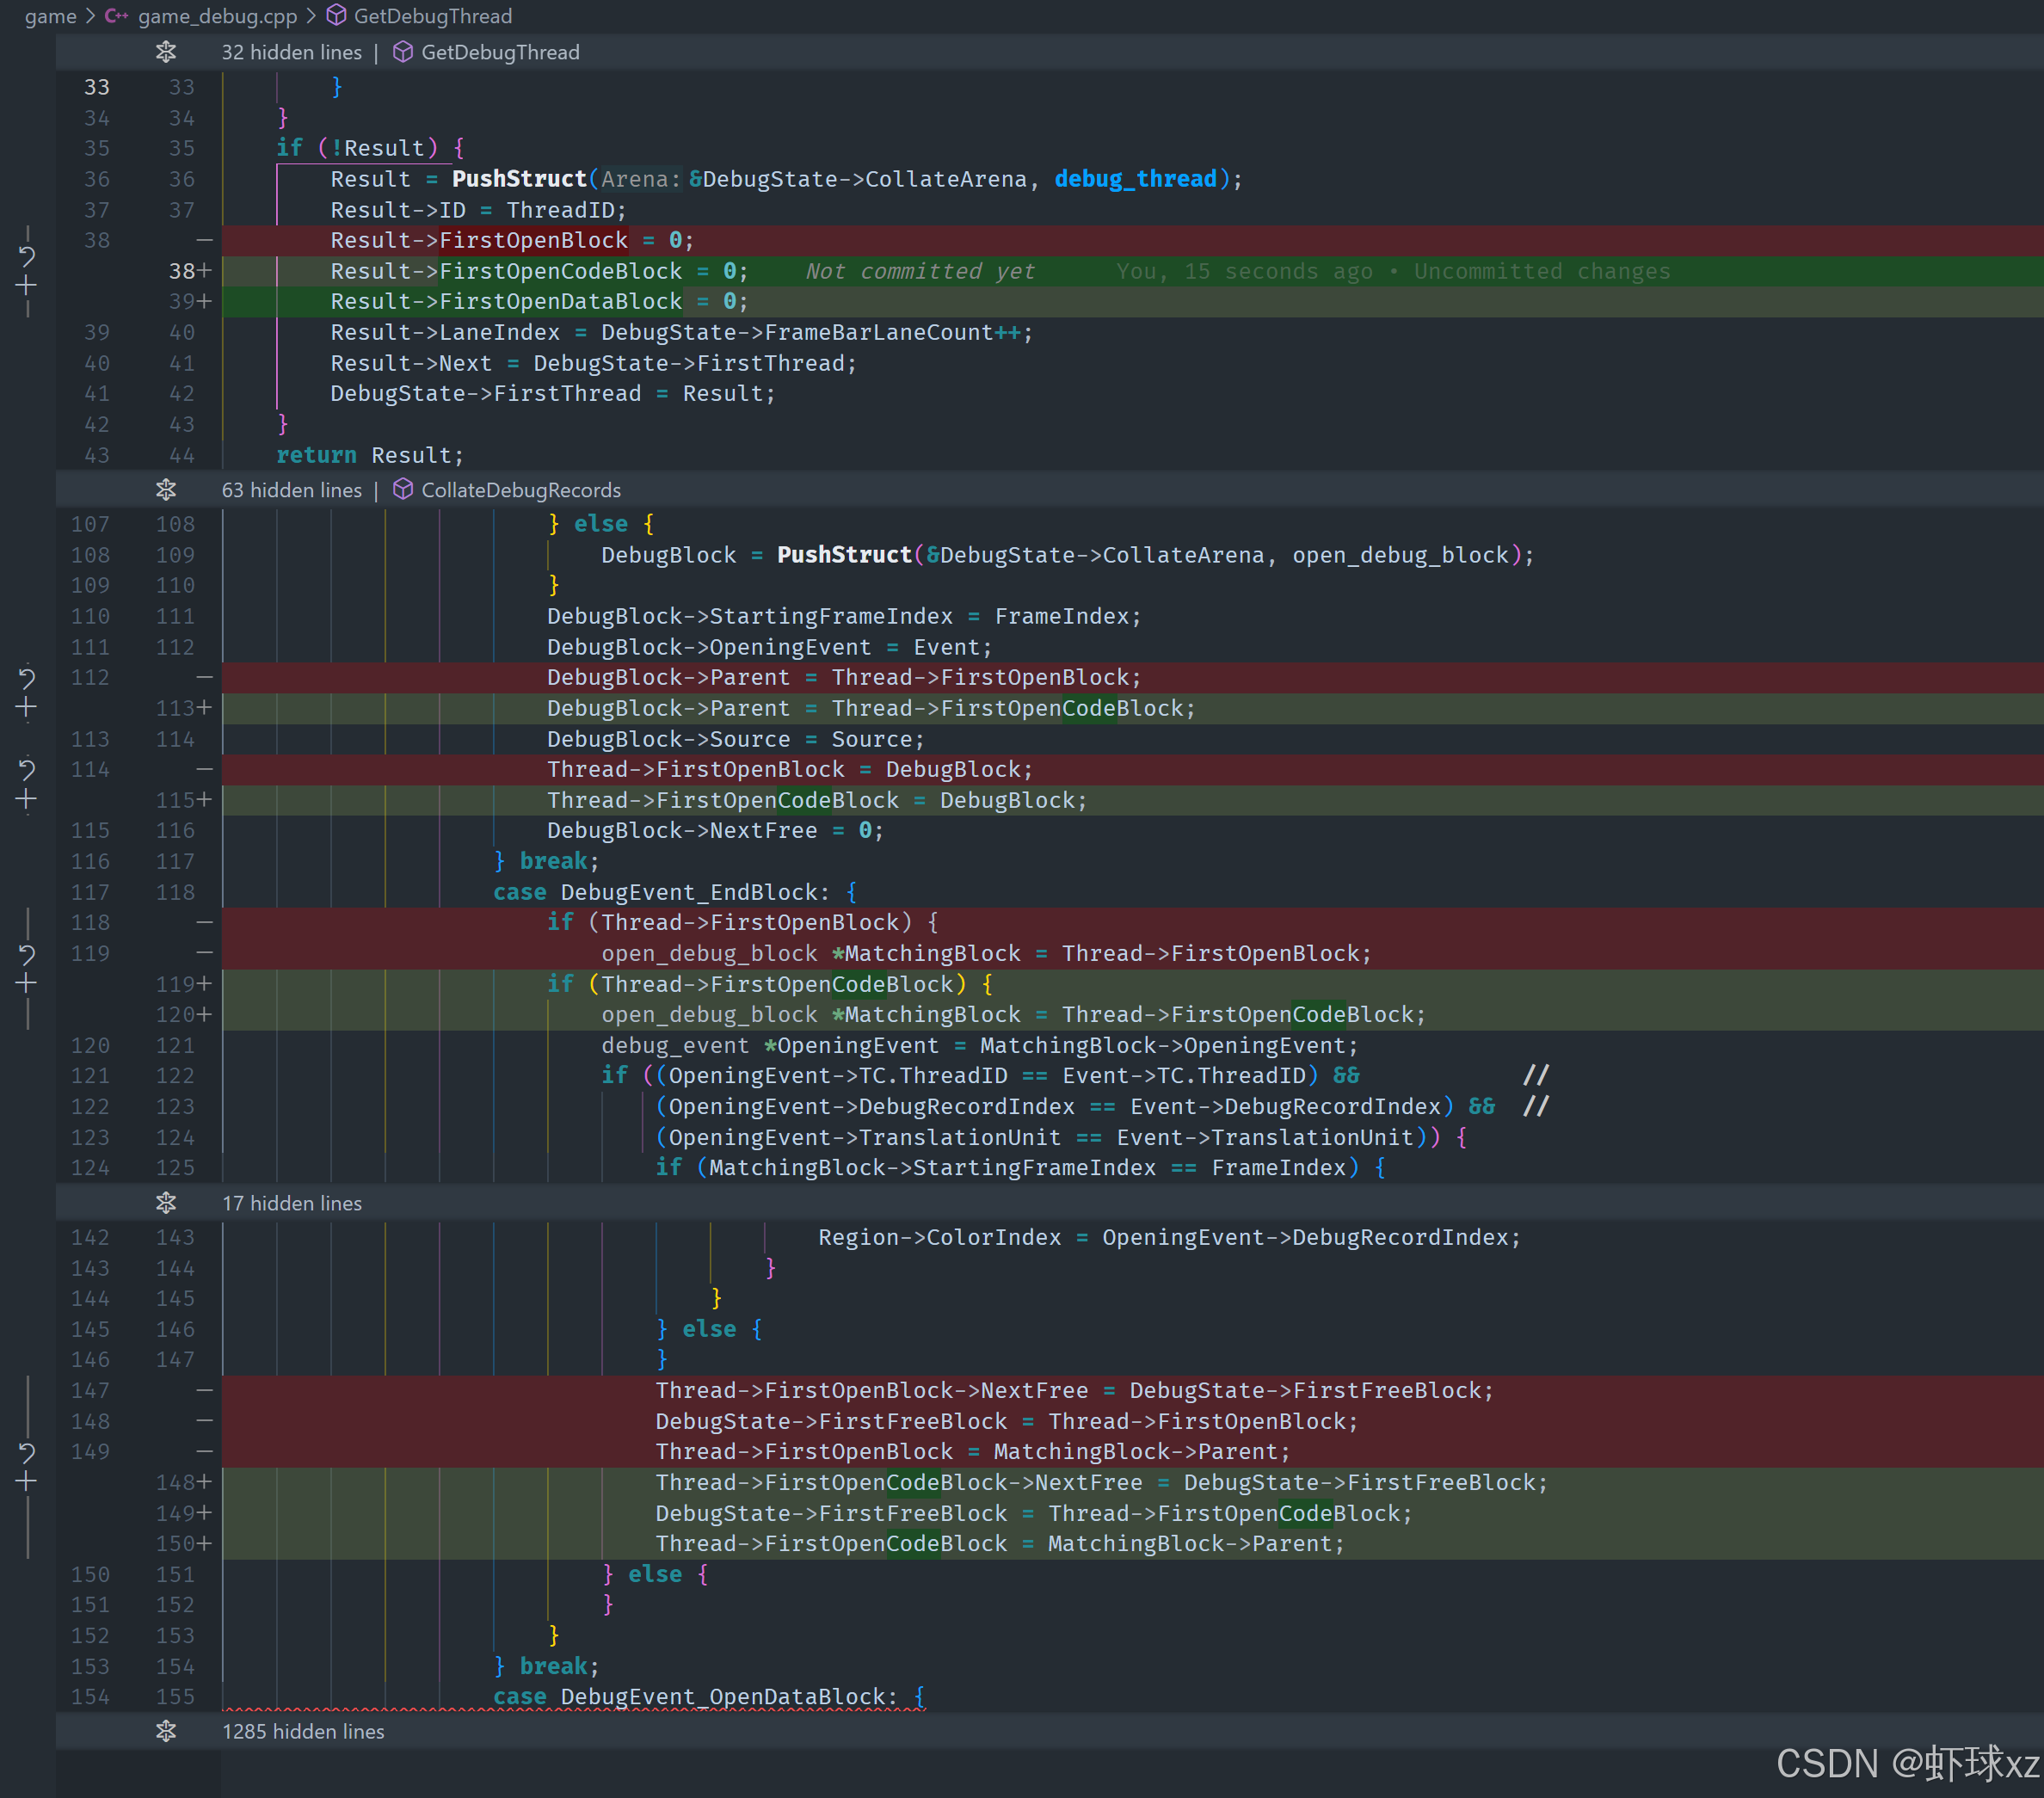
Task: Revert the Thread->FirstOpenBlock = DebugBlock change
Action: point(27,769)
